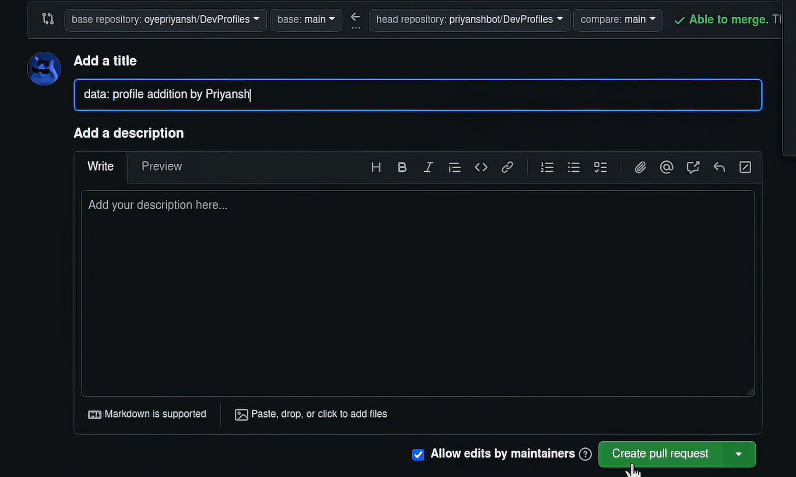796x477 pixels.
Task: Insert a code snippet with the code icon
Action: tap(481, 167)
